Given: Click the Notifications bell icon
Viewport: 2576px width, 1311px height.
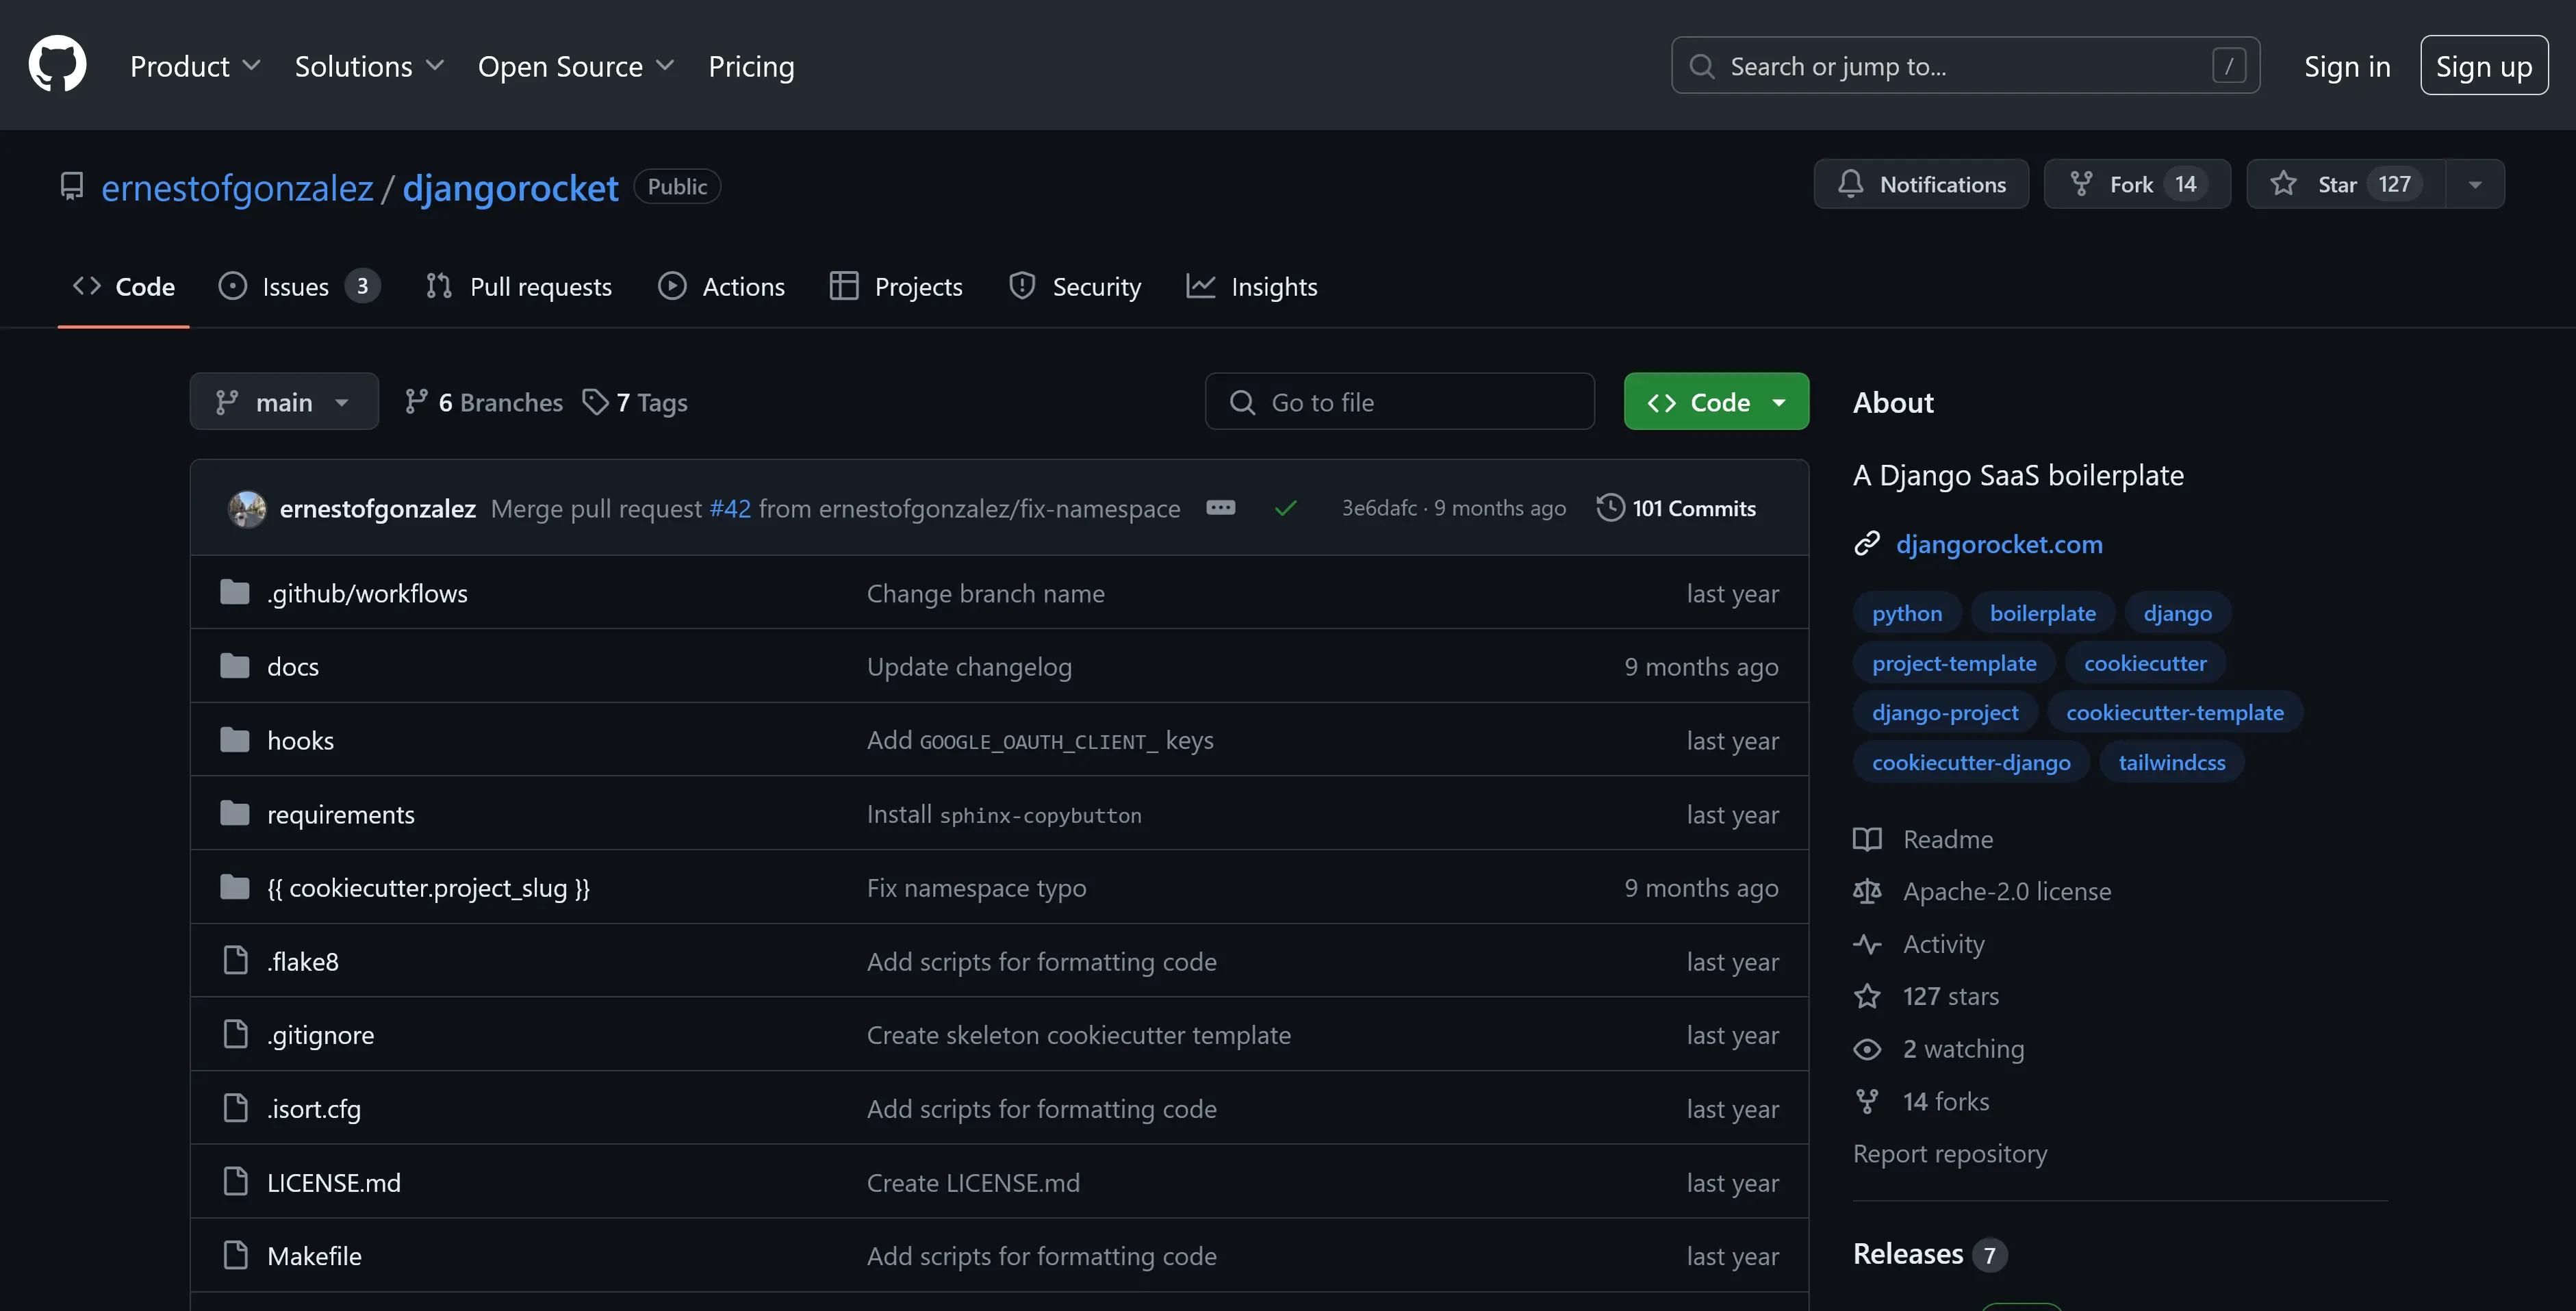Looking at the screenshot, I should tap(1850, 183).
